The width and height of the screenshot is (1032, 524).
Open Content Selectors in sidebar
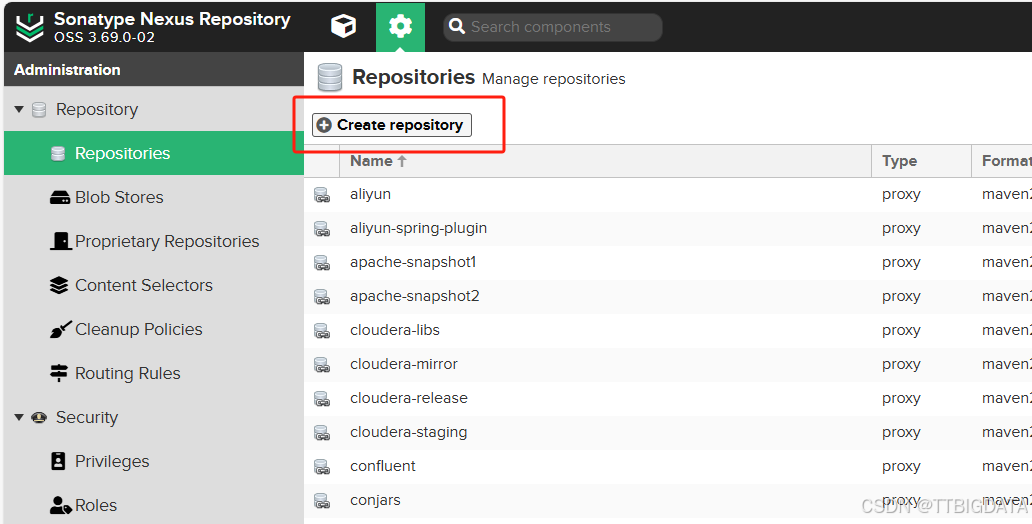pos(154,285)
